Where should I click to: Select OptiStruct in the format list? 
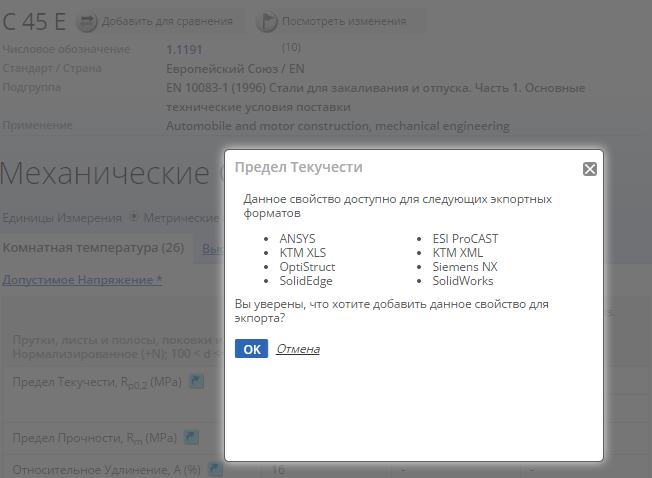(307, 267)
